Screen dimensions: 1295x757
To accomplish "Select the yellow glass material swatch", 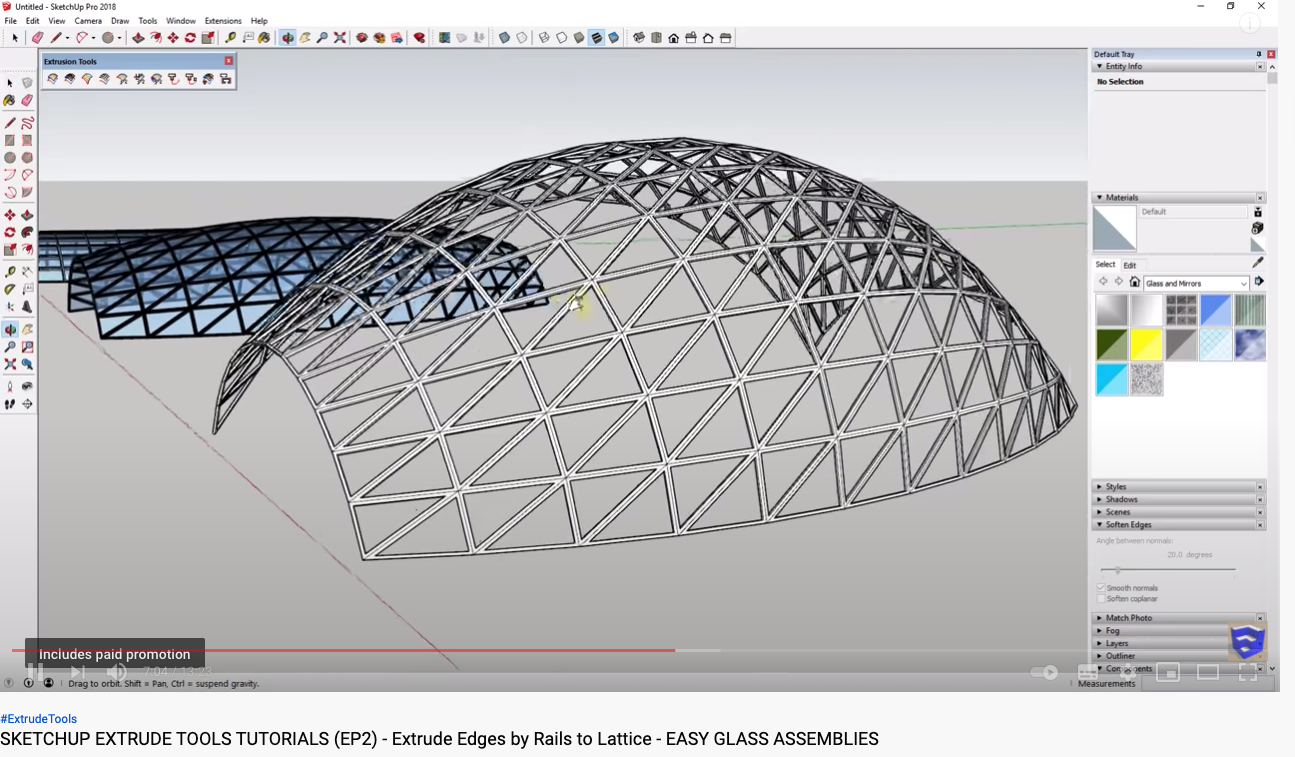I will [1146, 345].
